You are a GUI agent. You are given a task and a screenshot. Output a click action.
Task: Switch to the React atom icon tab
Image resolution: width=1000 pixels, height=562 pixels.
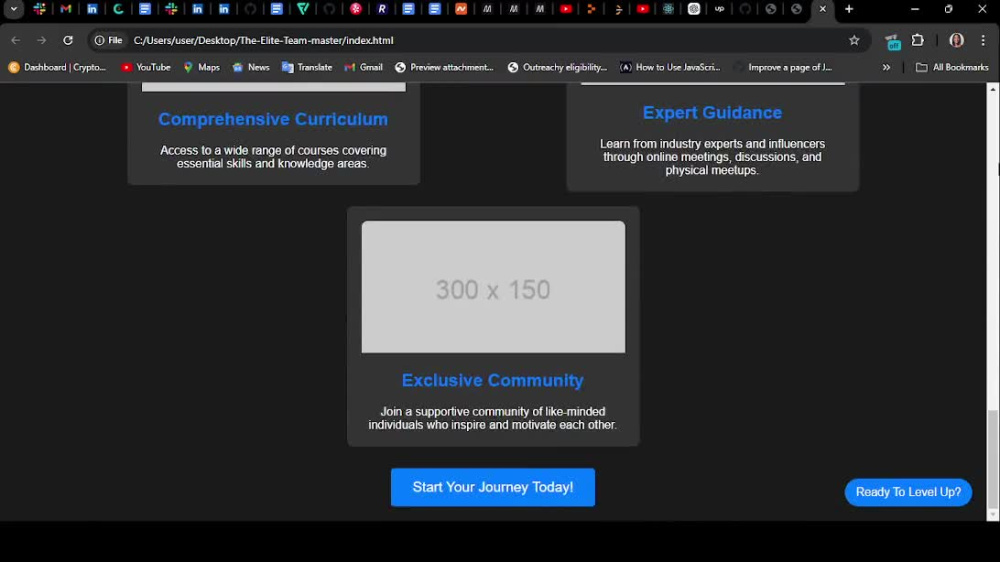(668, 9)
